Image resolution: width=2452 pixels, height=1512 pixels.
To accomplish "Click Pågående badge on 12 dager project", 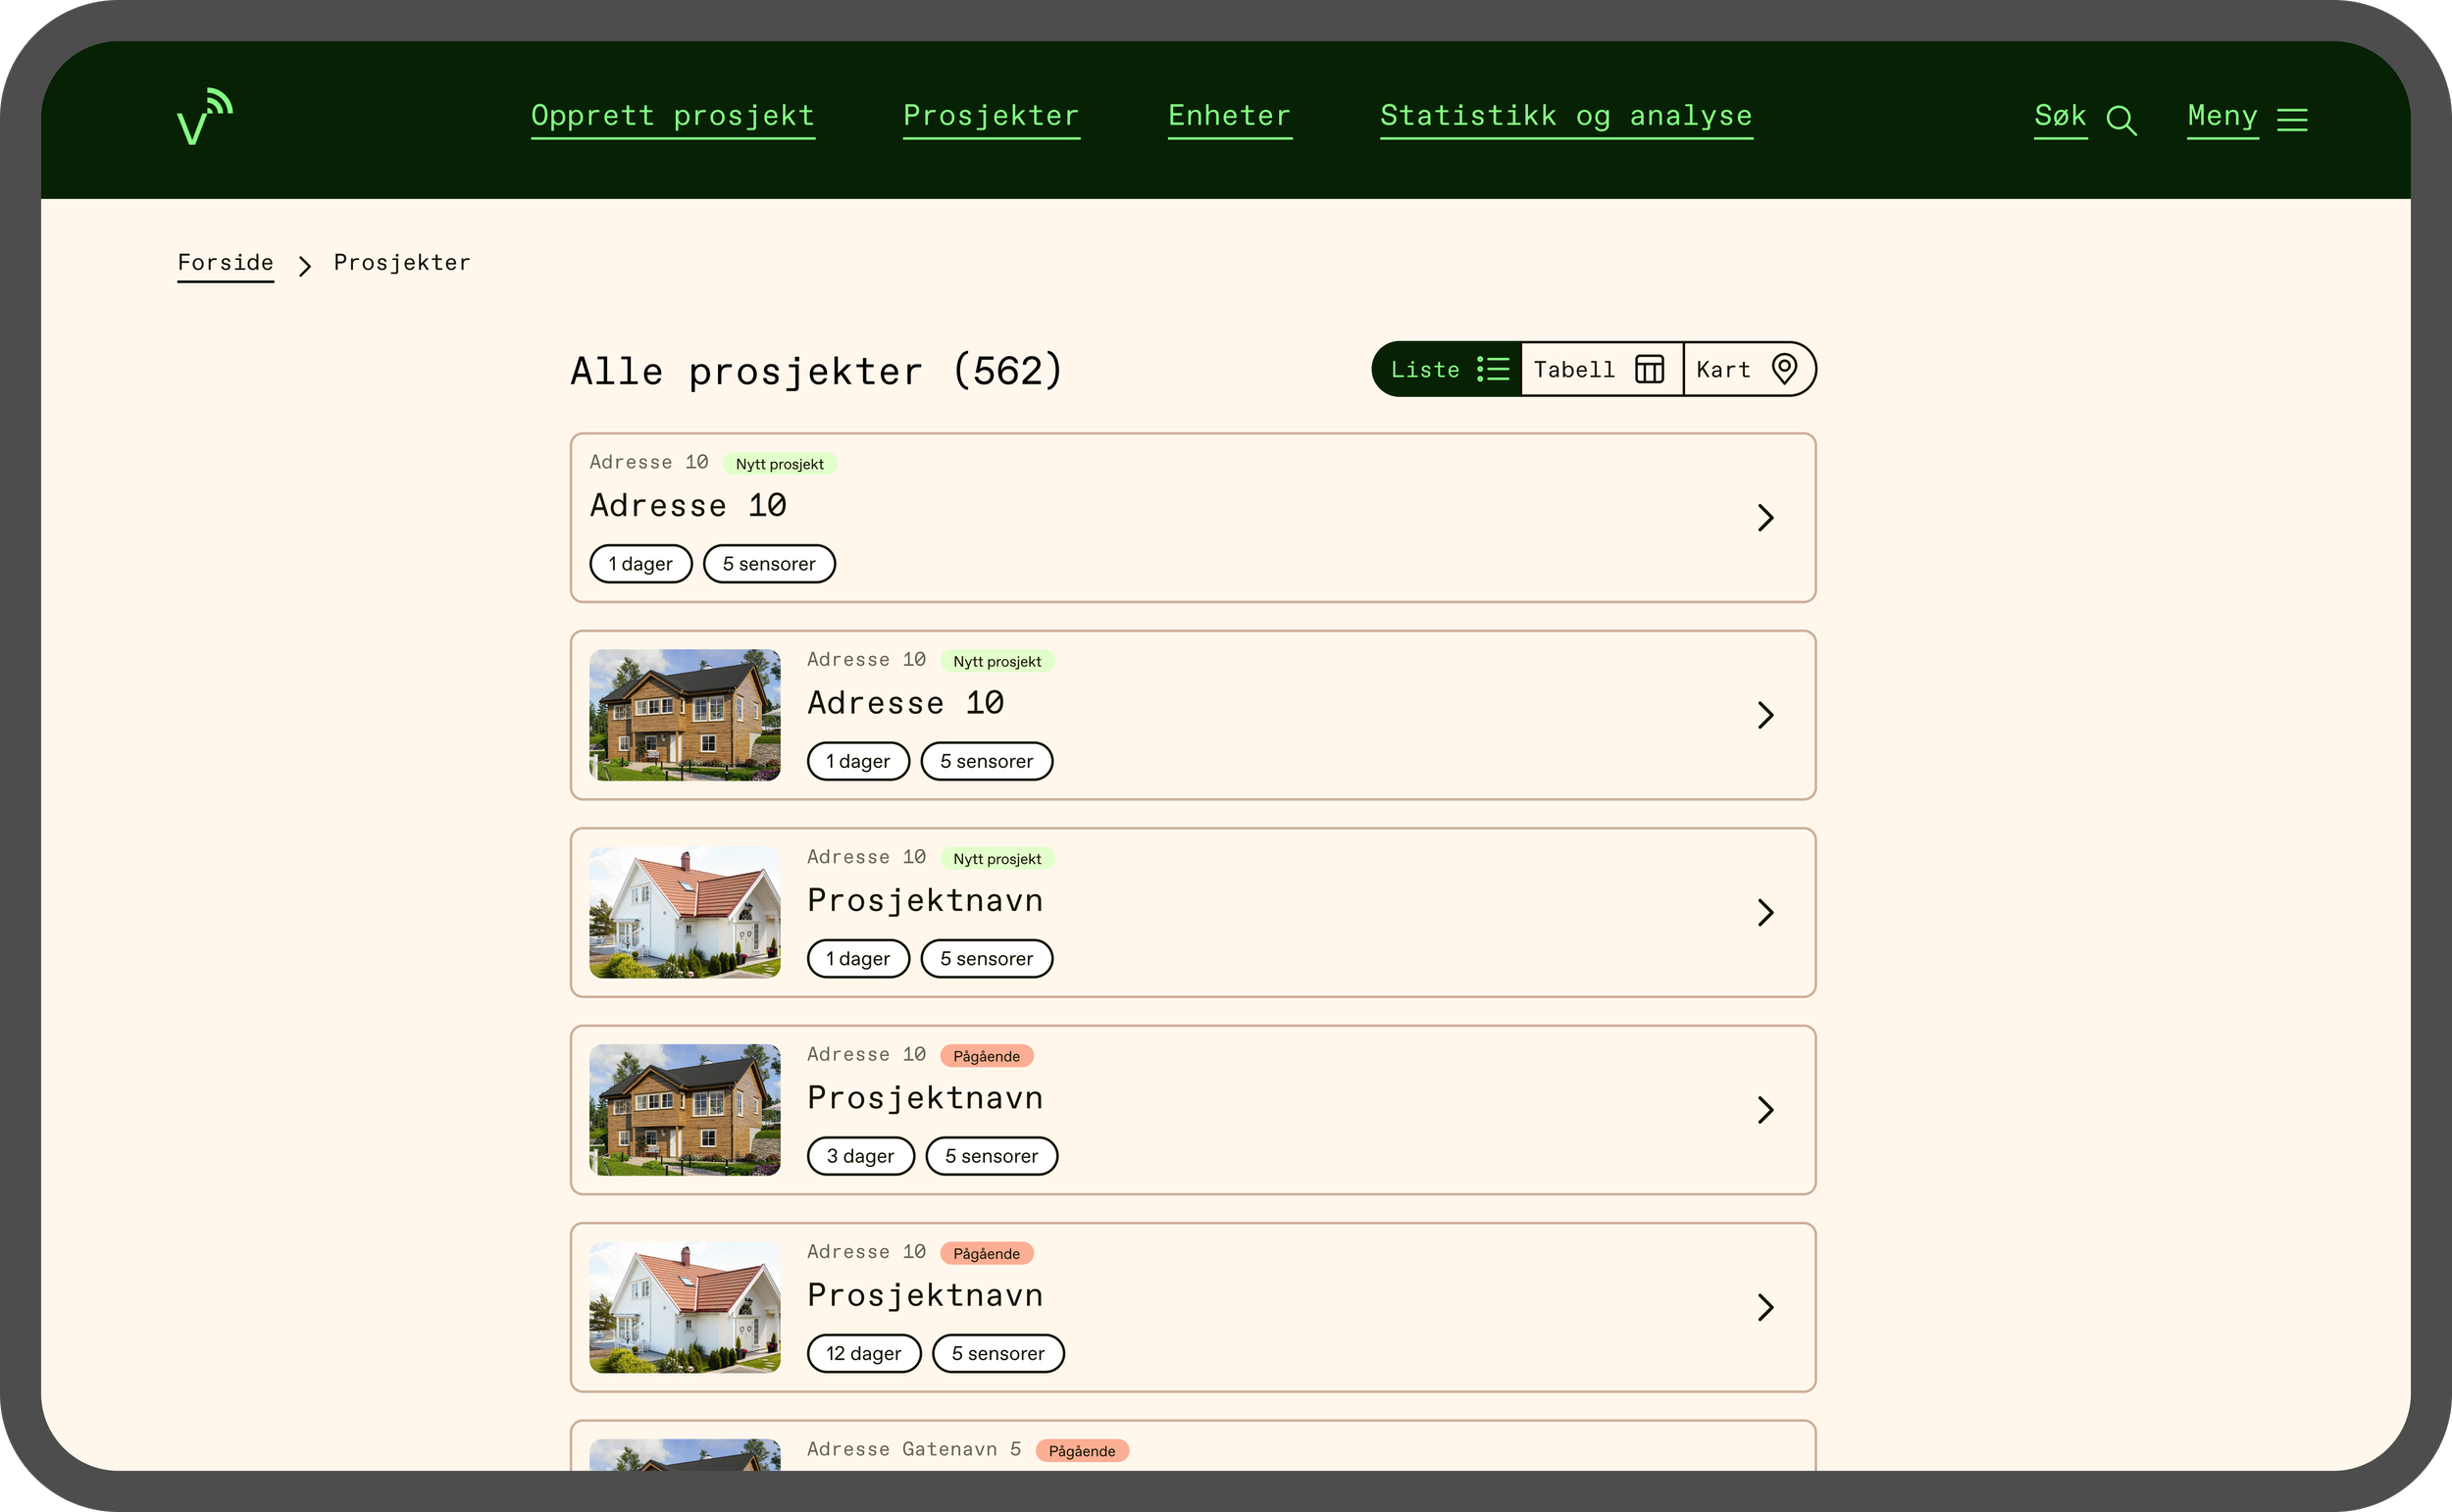I will click(987, 1253).
